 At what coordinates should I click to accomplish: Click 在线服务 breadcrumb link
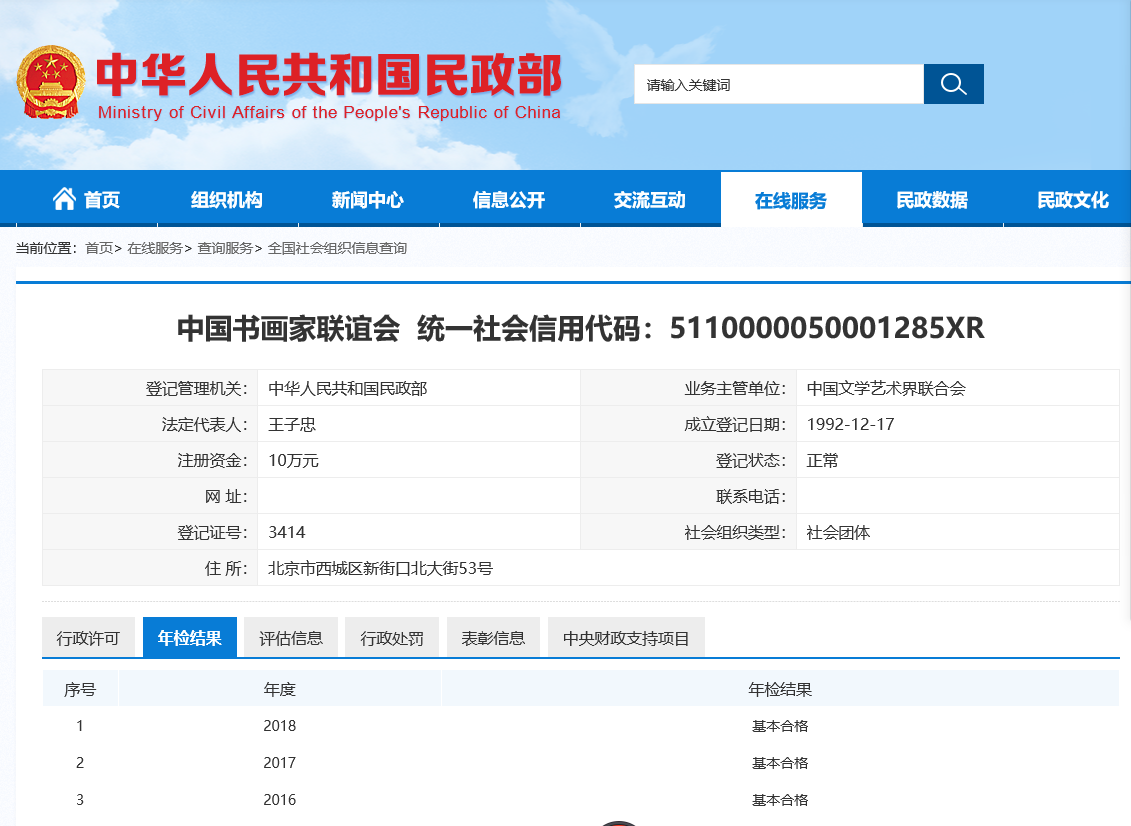click(x=154, y=248)
